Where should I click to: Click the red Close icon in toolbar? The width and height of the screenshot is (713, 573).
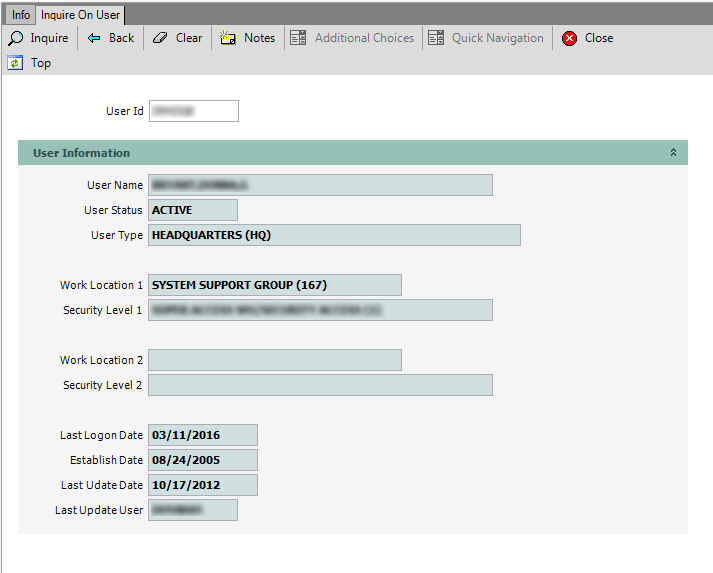tap(570, 38)
